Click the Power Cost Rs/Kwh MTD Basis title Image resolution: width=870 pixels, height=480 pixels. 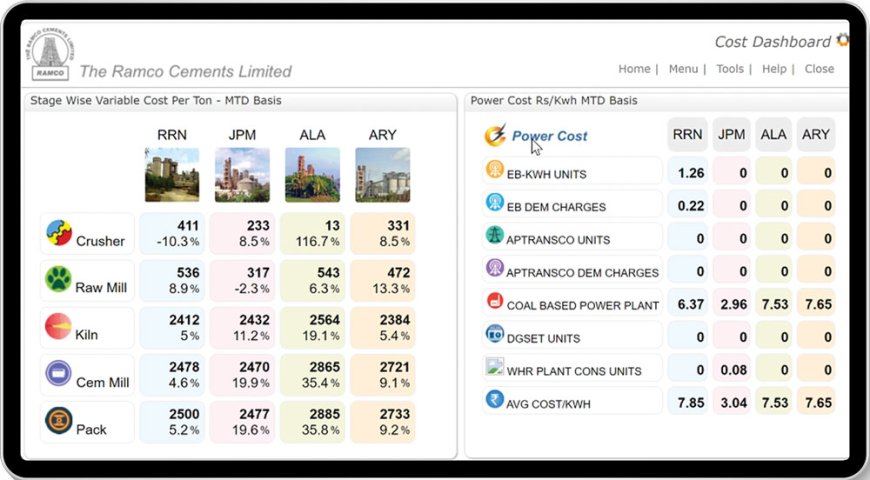tap(554, 100)
